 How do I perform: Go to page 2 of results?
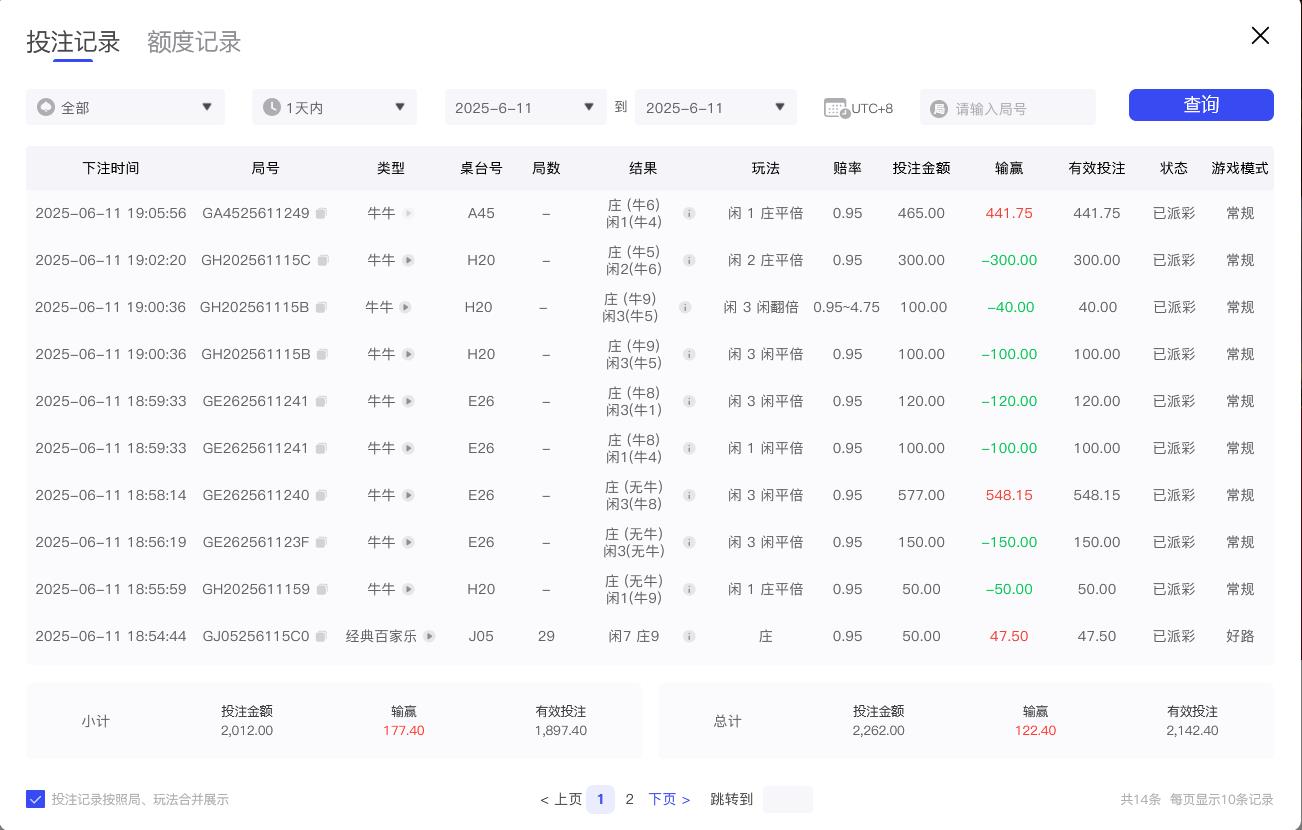tap(630, 799)
